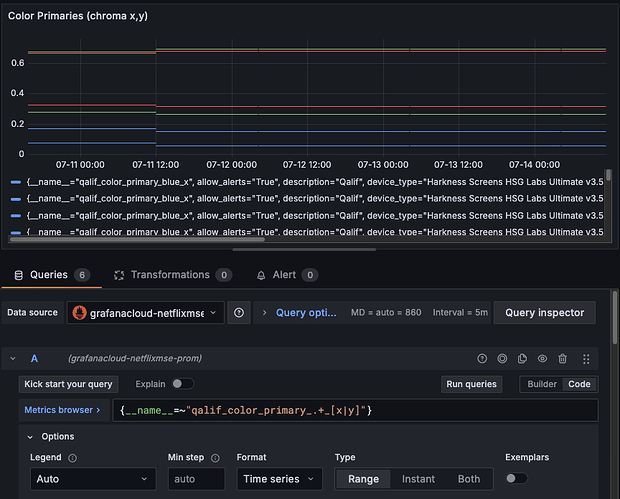Switch to Builder editor mode
This screenshot has height=499, width=620.
542,384
